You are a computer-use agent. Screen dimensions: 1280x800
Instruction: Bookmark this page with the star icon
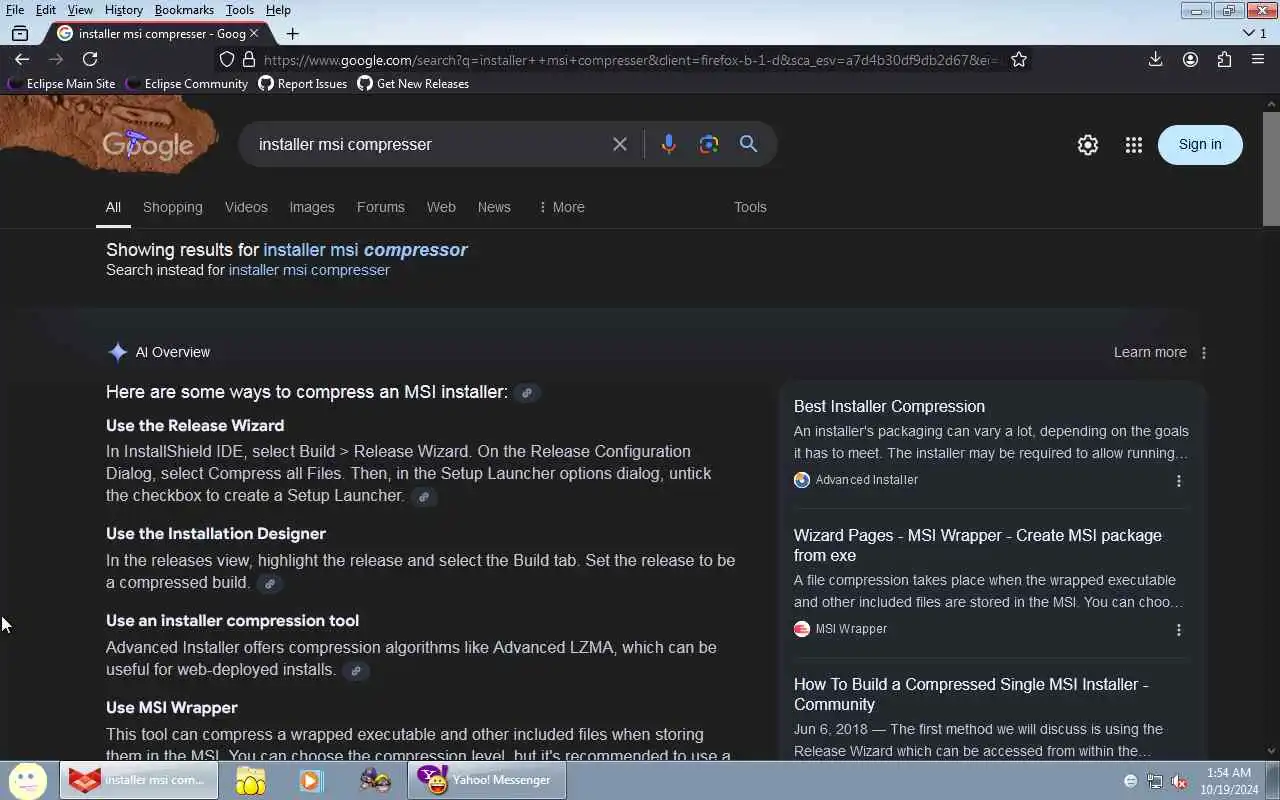click(1019, 60)
